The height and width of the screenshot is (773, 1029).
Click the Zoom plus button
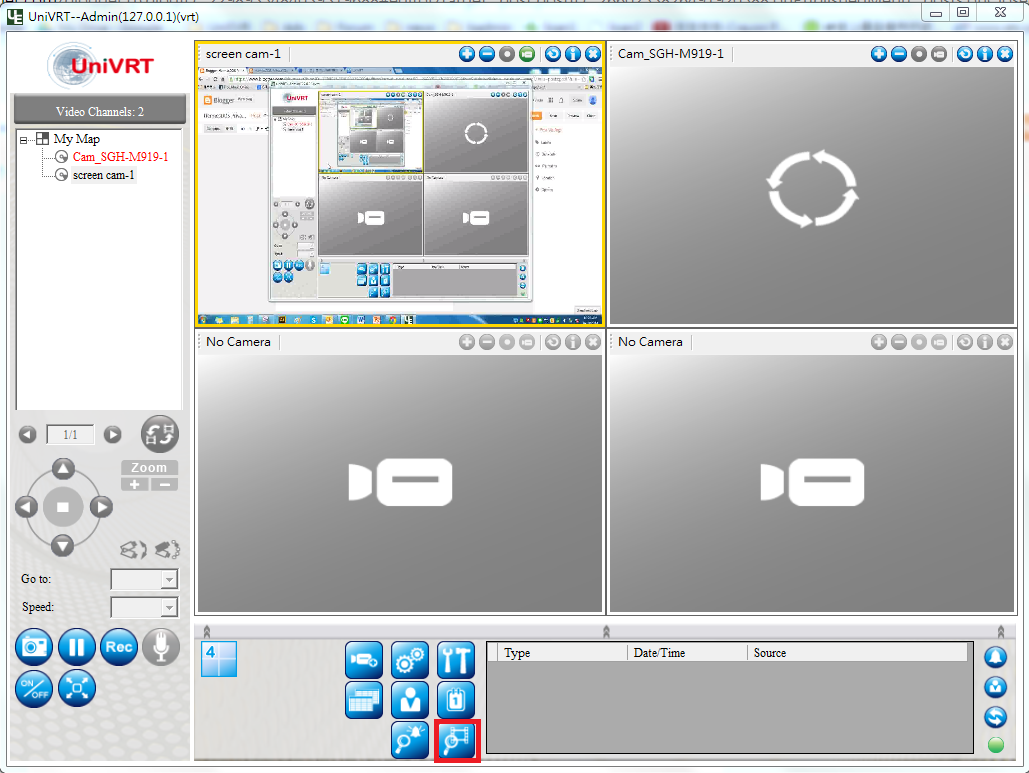(135, 484)
